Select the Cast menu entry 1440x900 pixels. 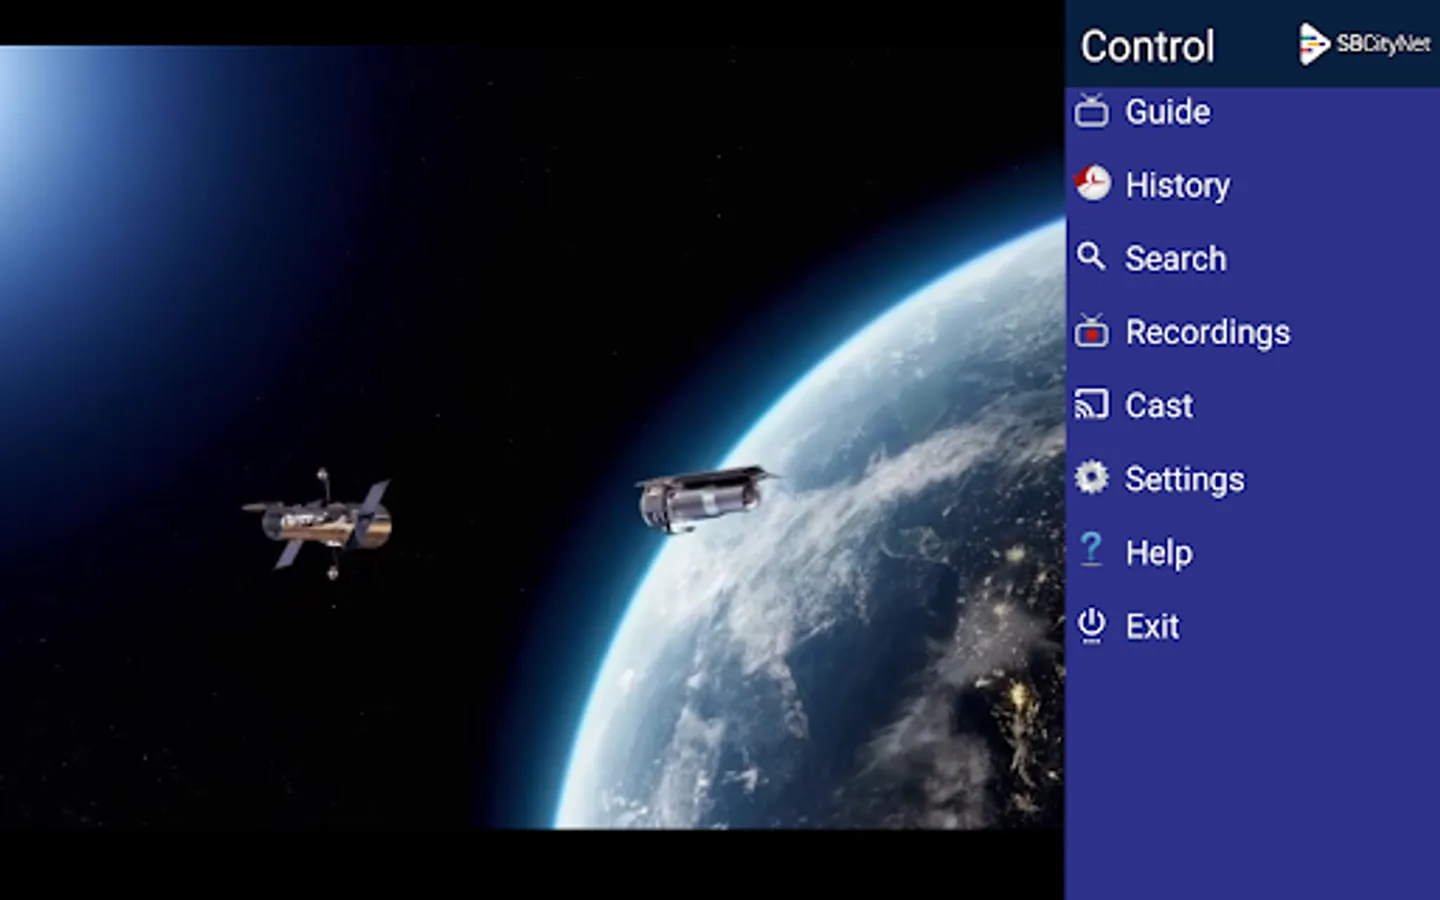coord(1252,405)
